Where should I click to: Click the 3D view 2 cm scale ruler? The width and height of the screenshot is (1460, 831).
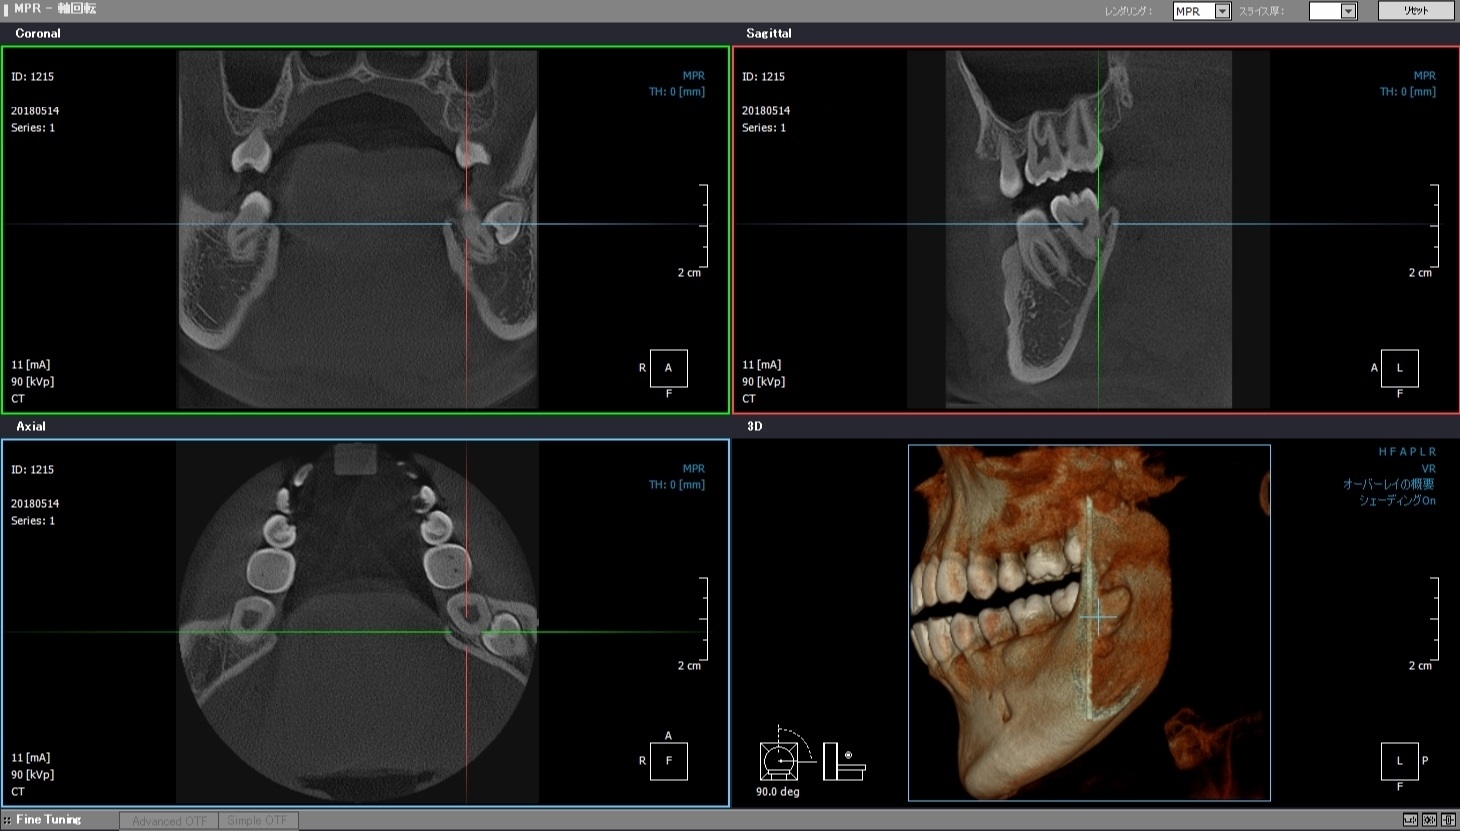1434,619
